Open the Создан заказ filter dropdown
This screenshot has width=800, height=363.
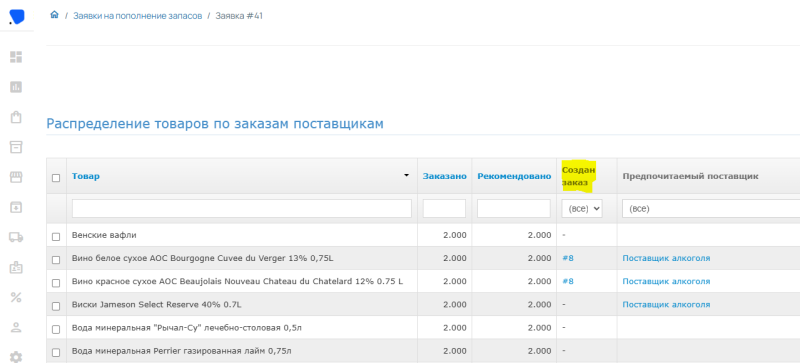click(x=582, y=208)
